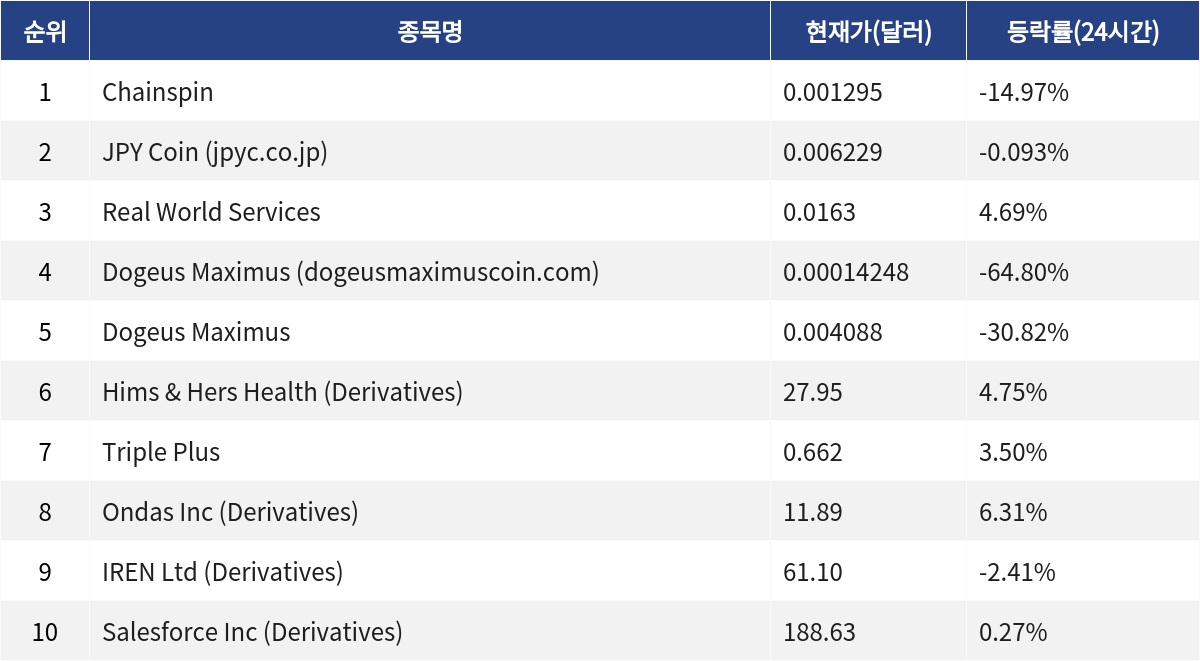Click rank number 8 in Ondas Inc row

pos(45,512)
